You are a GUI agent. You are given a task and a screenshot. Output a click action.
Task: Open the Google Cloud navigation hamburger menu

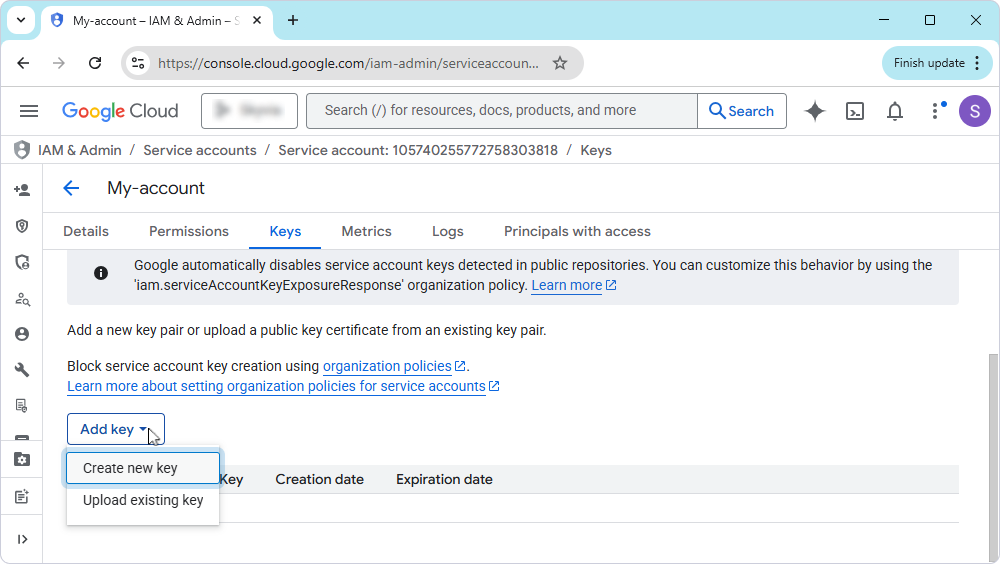29,111
